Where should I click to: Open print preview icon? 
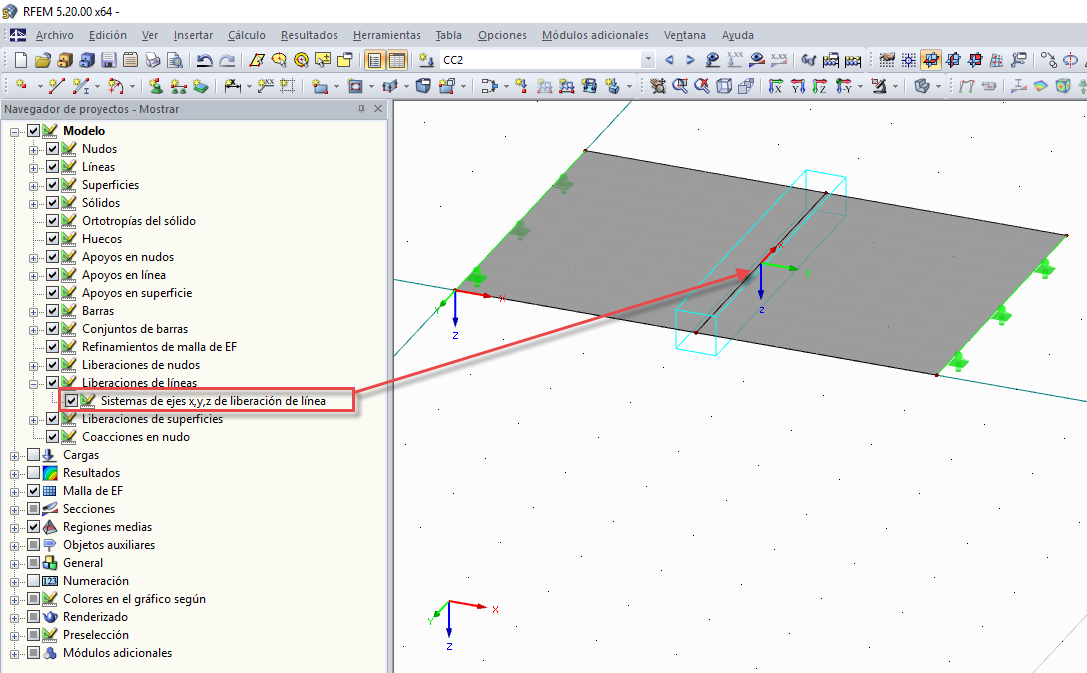click(x=175, y=60)
